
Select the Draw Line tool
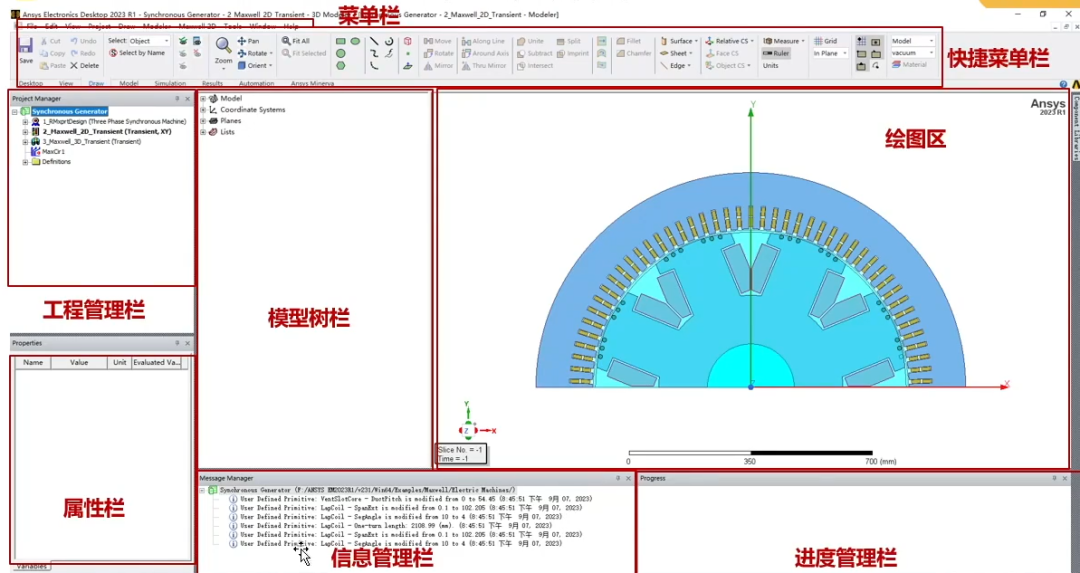[374, 41]
